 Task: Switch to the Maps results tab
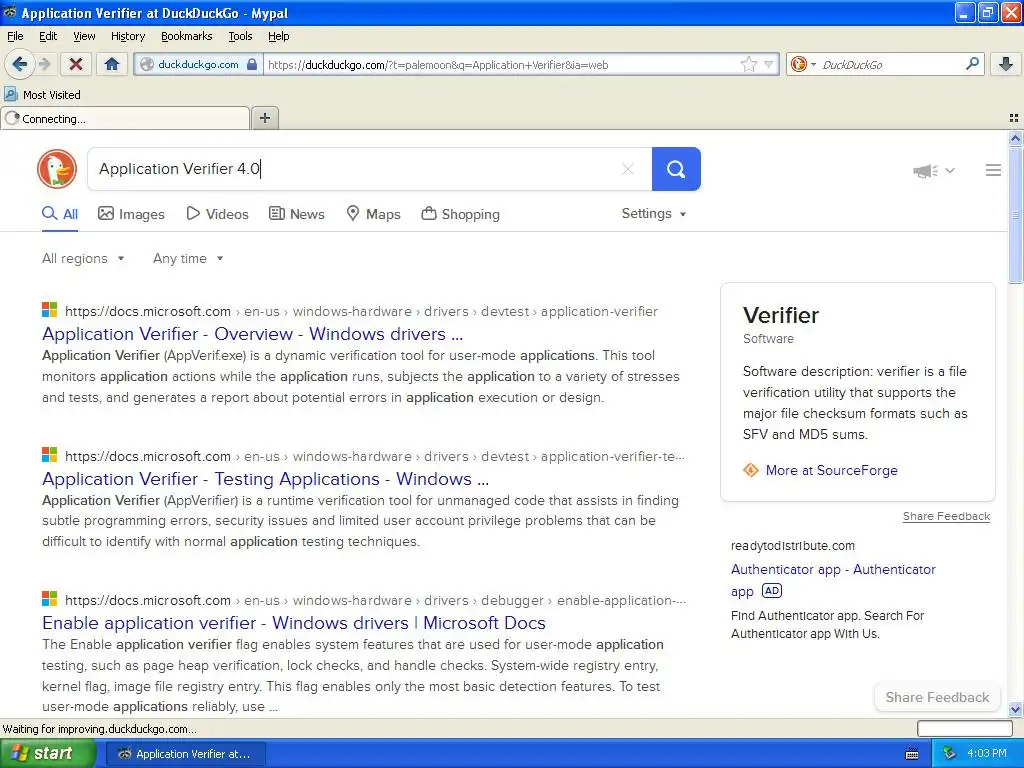click(373, 214)
